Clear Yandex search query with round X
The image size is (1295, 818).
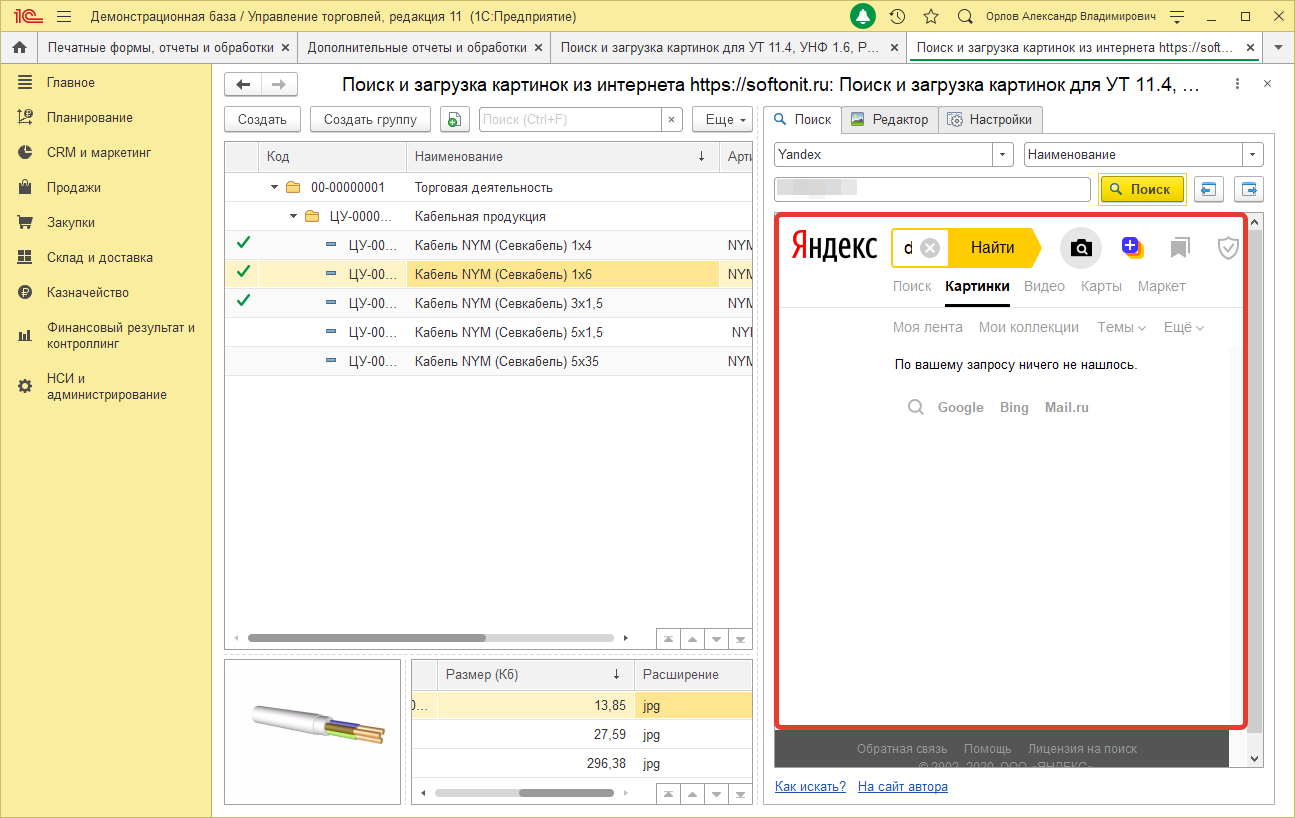pyautogui.click(x=930, y=248)
